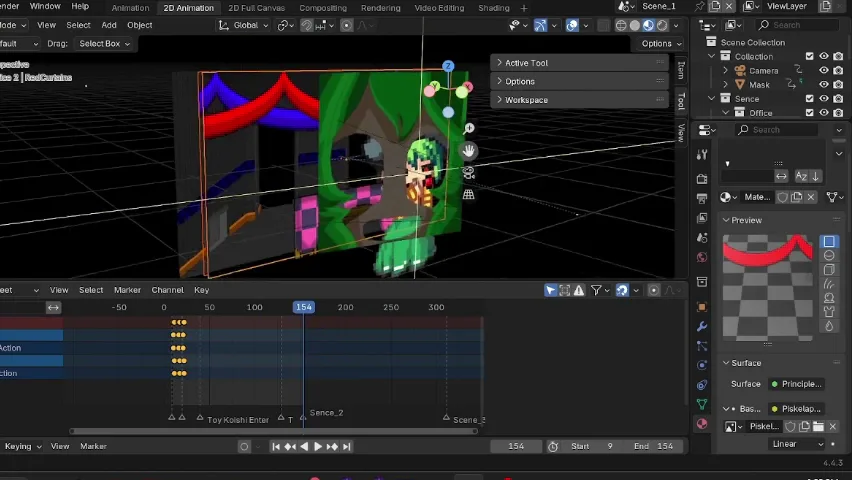
Task: Click the dope sheet horizontal scrollbar
Action: (x=274, y=432)
